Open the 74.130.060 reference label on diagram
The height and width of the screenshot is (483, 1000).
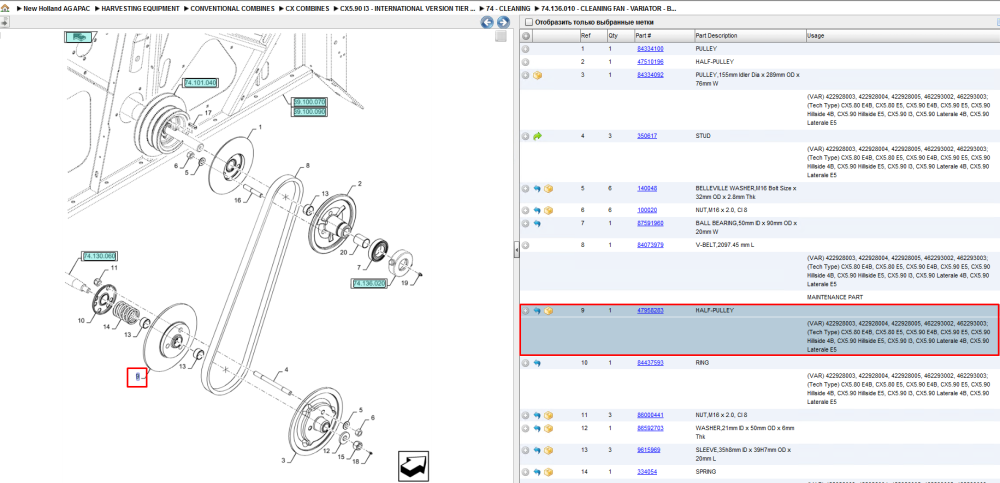(x=99, y=256)
